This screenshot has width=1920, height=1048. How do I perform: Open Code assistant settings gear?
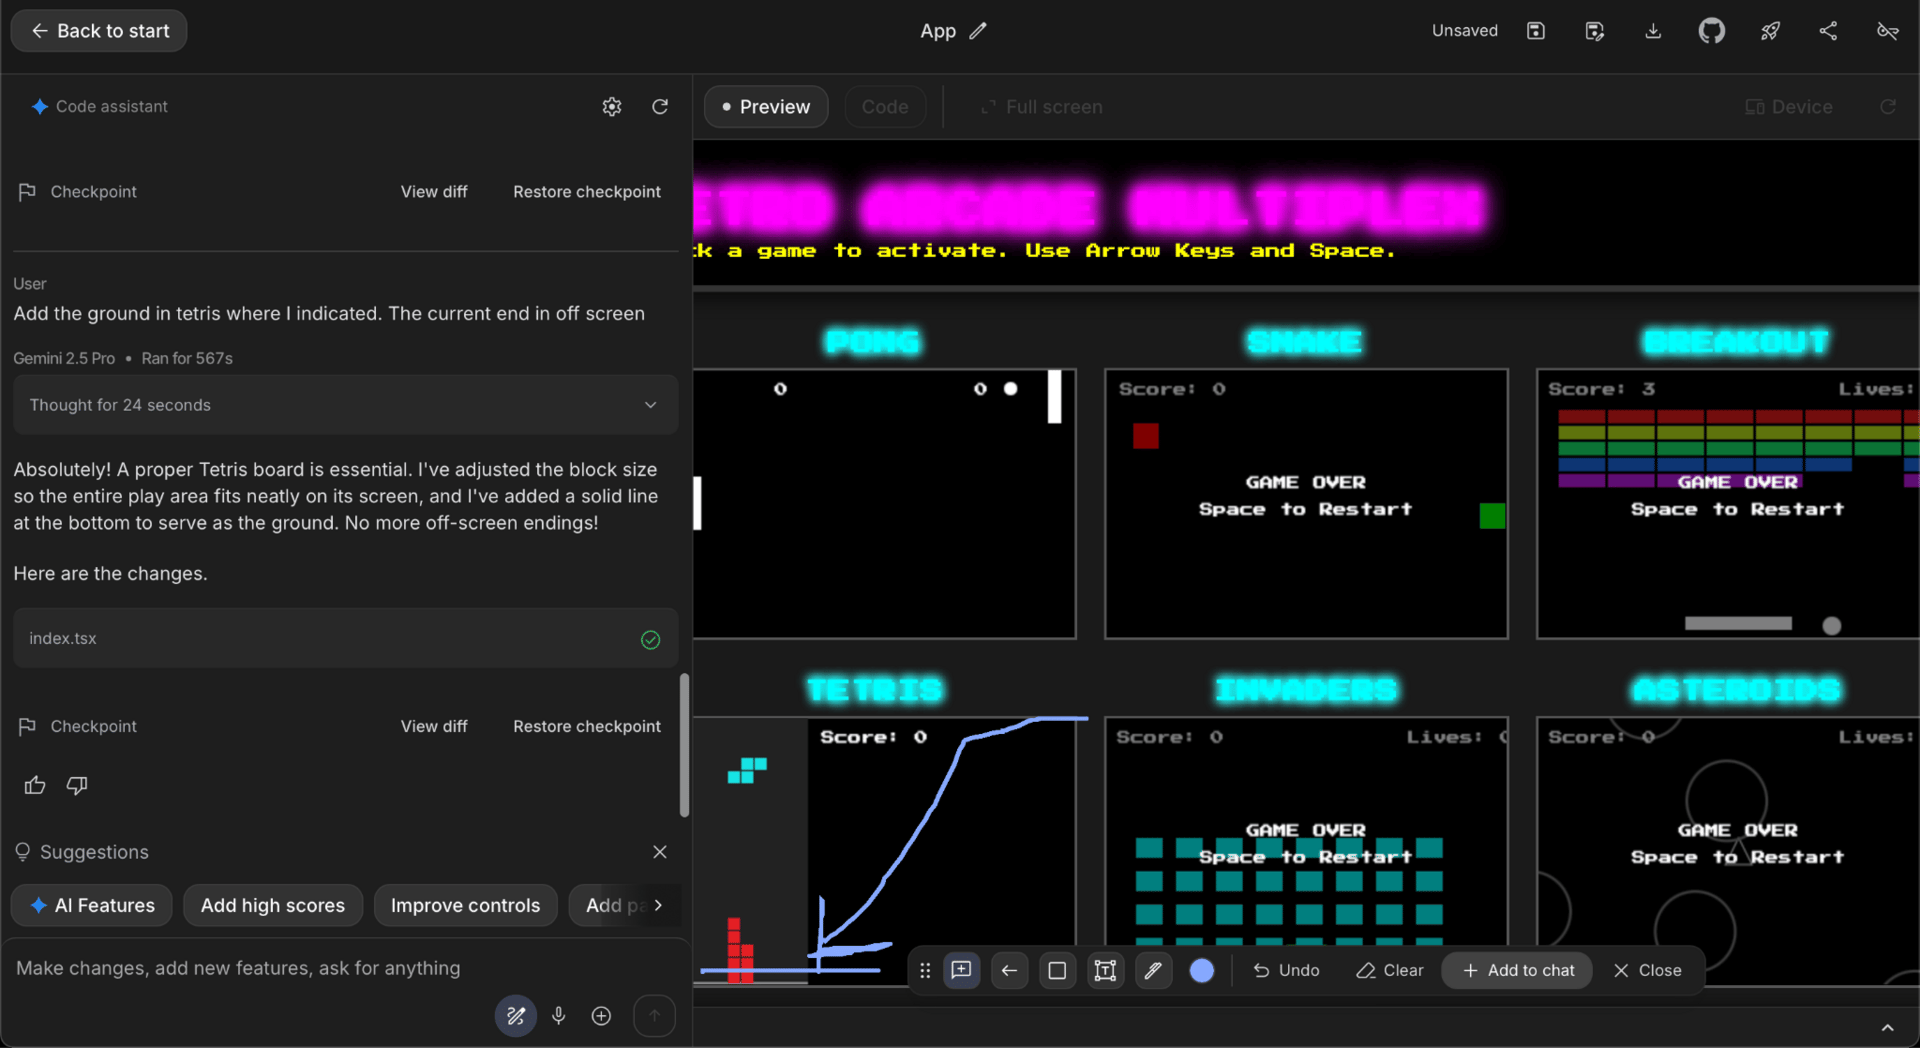tap(612, 107)
